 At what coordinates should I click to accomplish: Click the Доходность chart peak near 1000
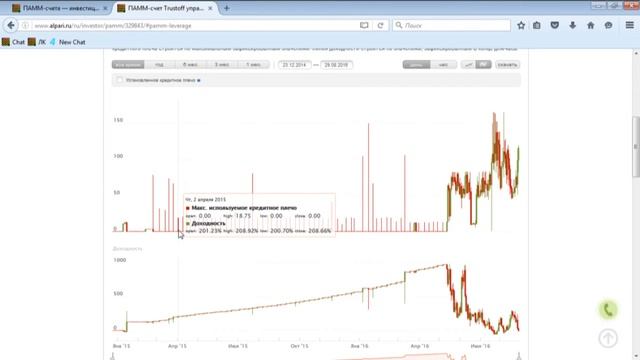(446, 265)
